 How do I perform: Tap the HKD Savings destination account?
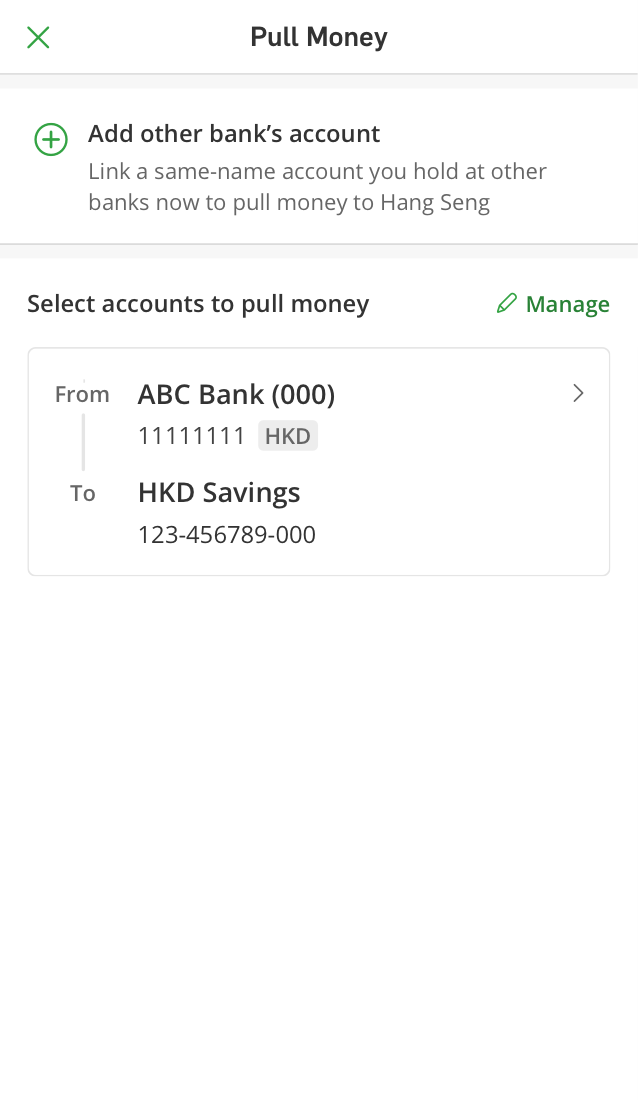point(219,493)
